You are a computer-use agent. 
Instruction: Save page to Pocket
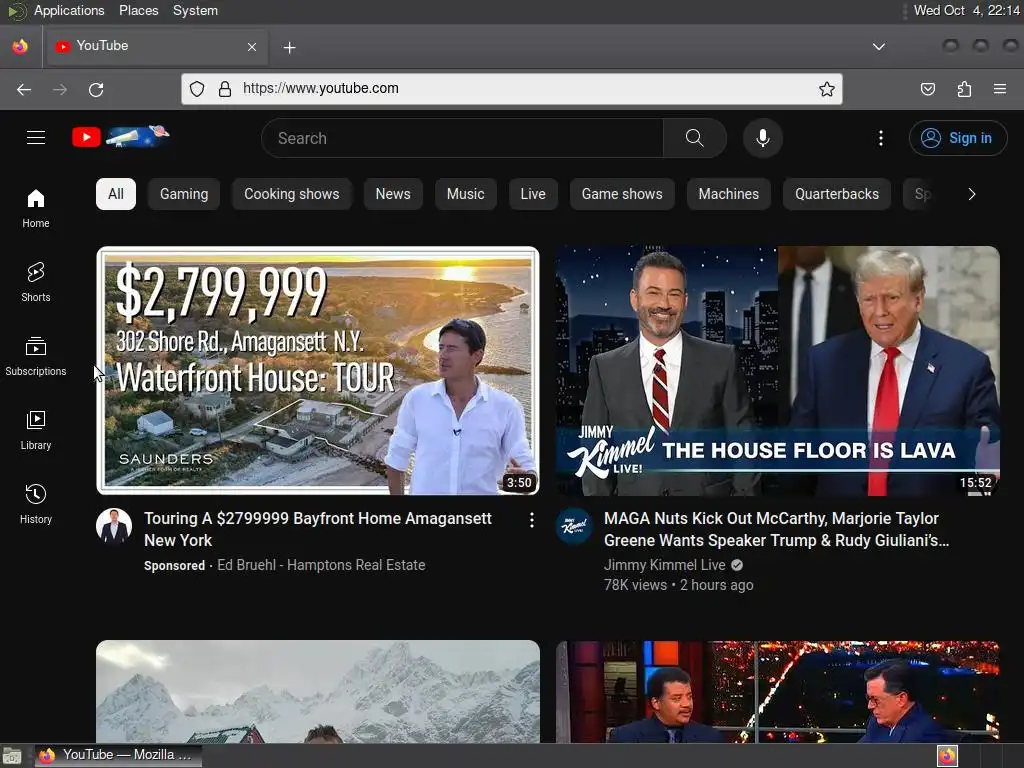pyautogui.click(x=927, y=89)
